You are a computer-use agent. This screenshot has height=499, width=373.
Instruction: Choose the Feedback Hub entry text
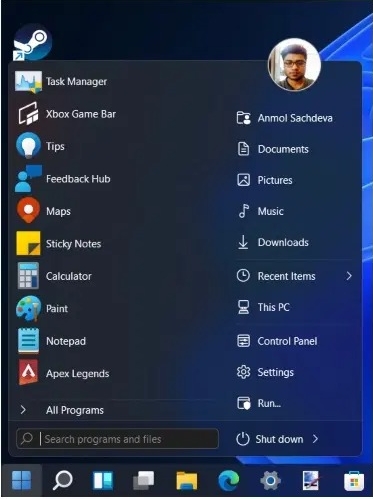(78, 179)
